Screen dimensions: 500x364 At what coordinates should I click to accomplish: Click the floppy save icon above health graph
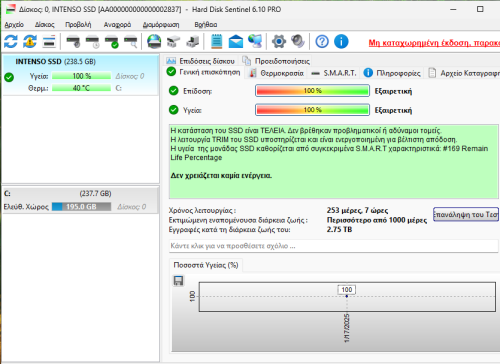tap(179, 281)
